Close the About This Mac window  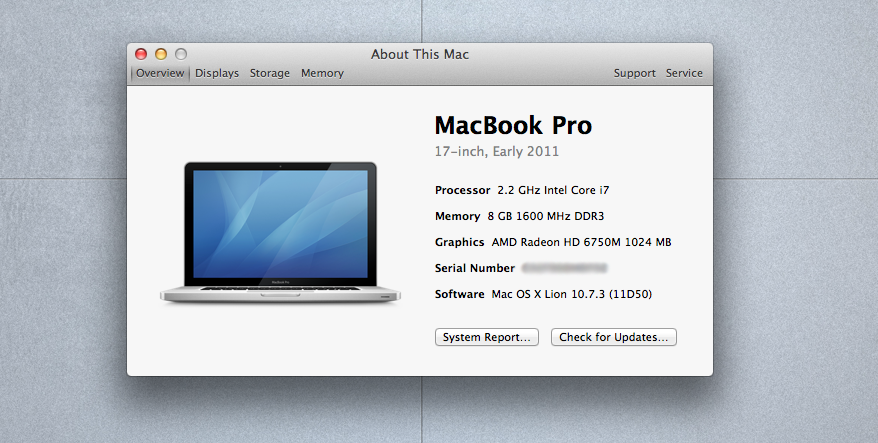(x=141, y=54)
